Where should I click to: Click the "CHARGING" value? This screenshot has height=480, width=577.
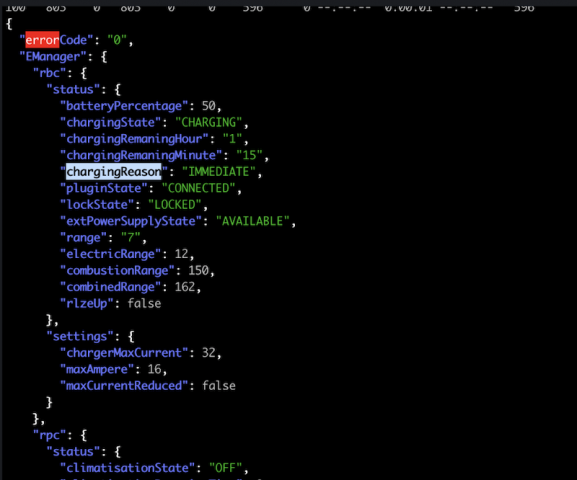[209, 122]
